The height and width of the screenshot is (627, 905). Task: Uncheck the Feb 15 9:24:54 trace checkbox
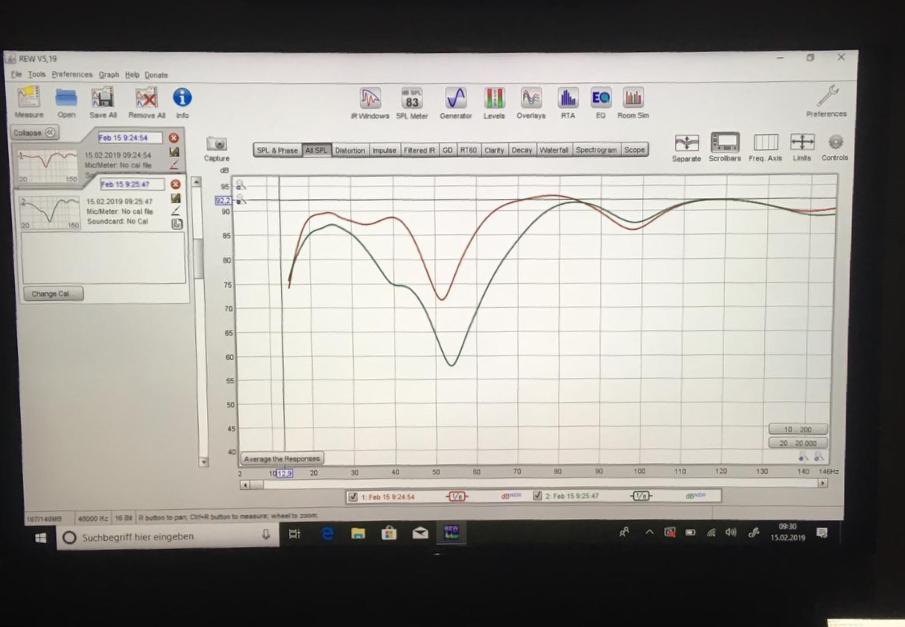tap(352, 496)
